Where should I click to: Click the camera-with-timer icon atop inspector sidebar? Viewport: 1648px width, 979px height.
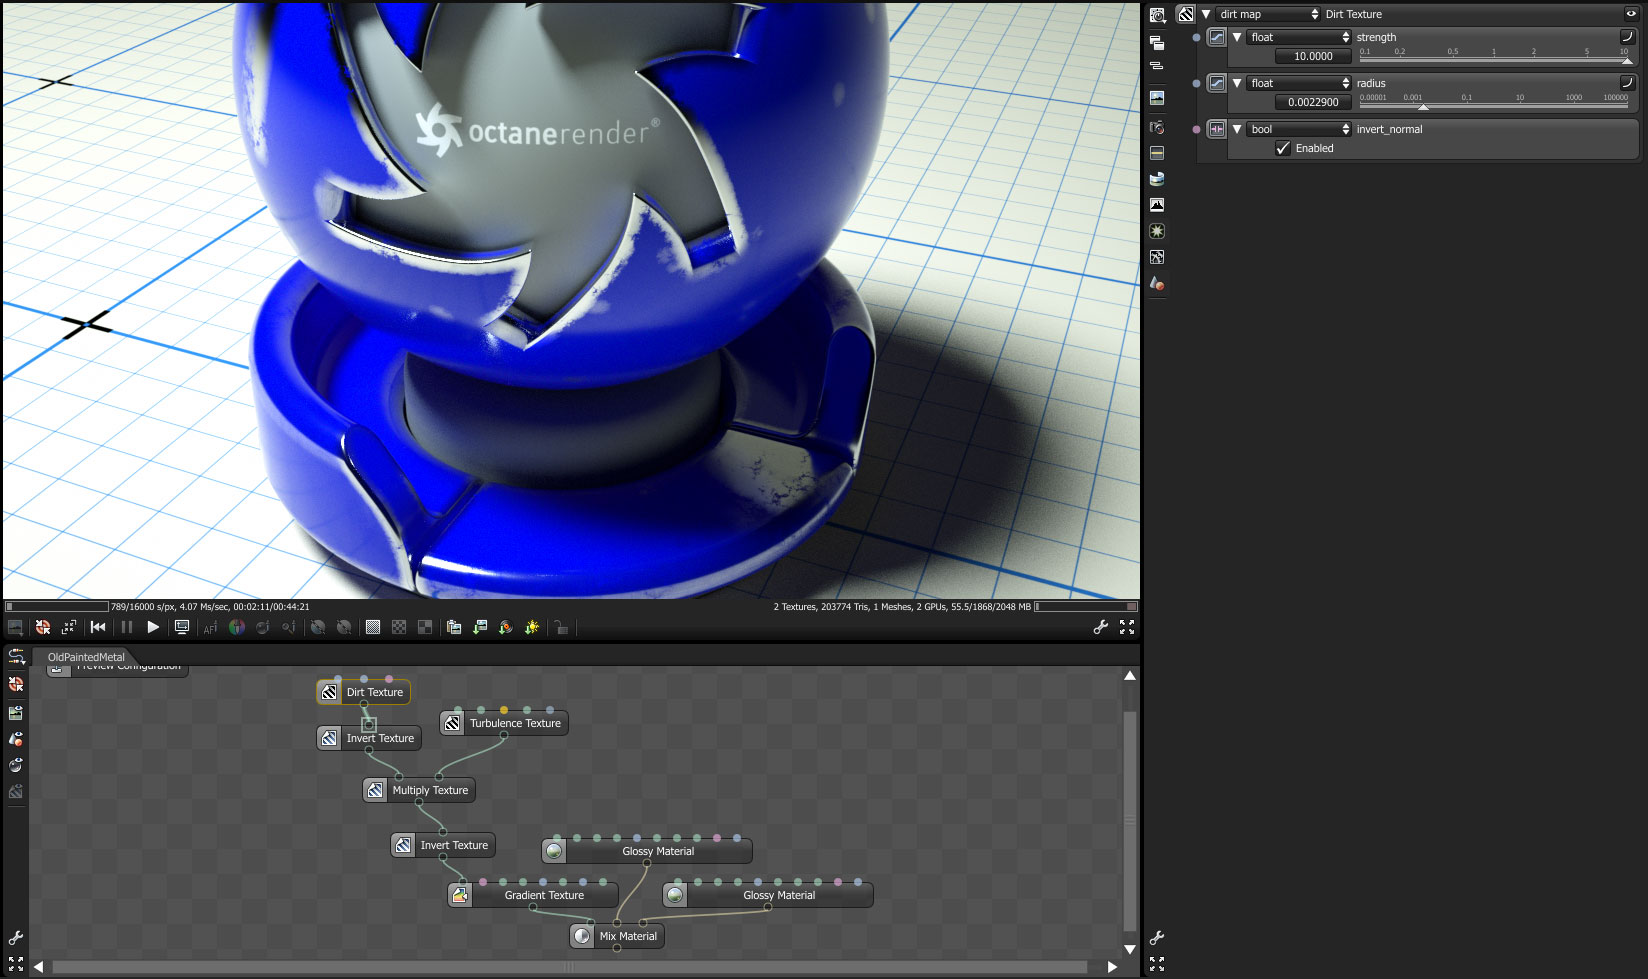[1157, 15]
